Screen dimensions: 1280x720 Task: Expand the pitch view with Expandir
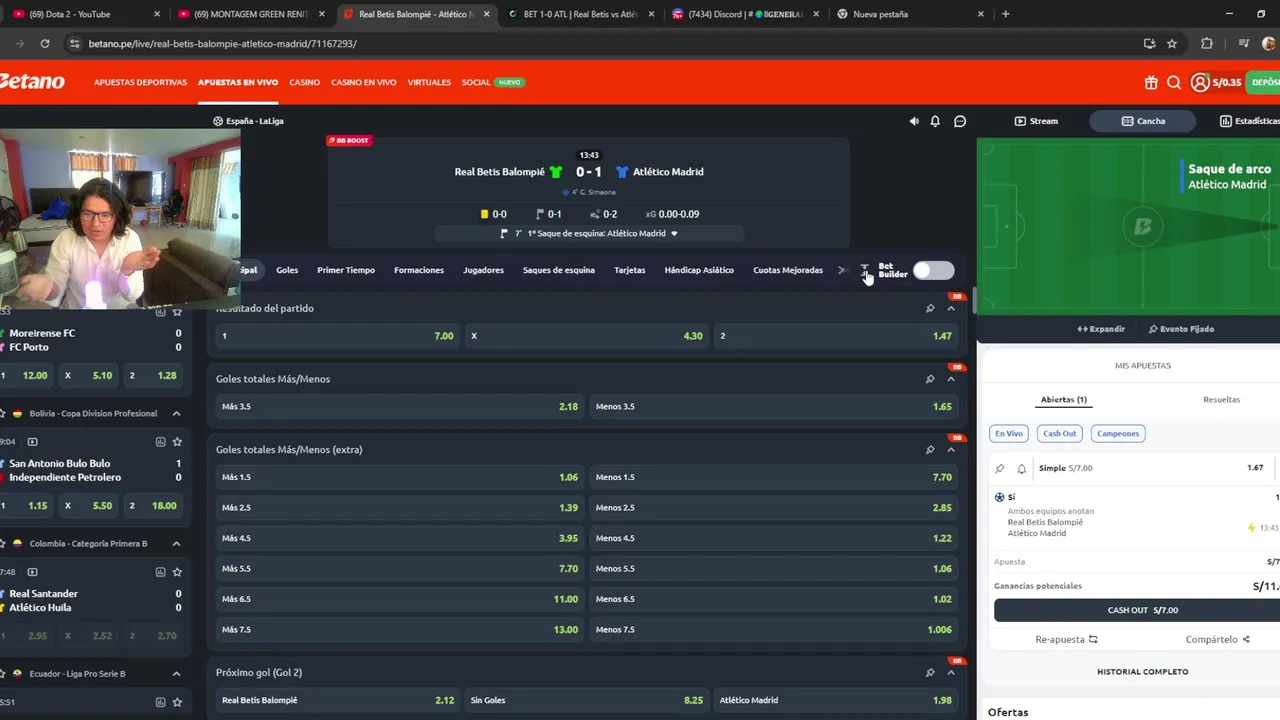click(1101, 329)
